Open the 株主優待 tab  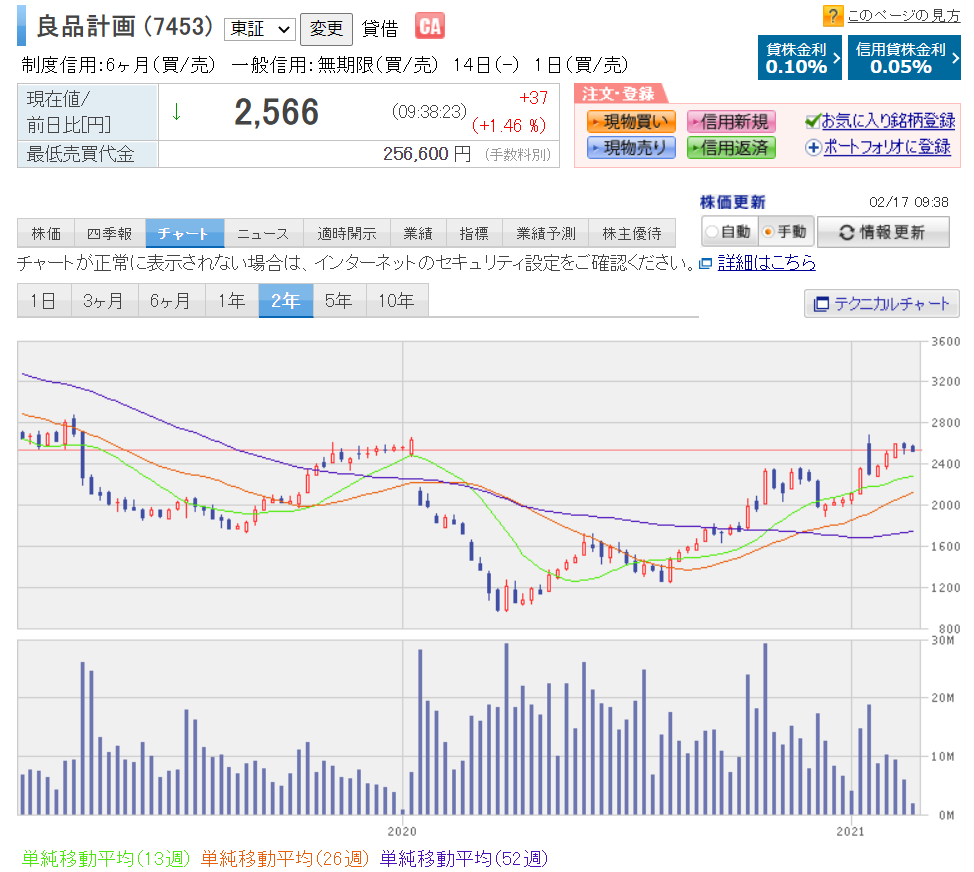click(632, 234)
